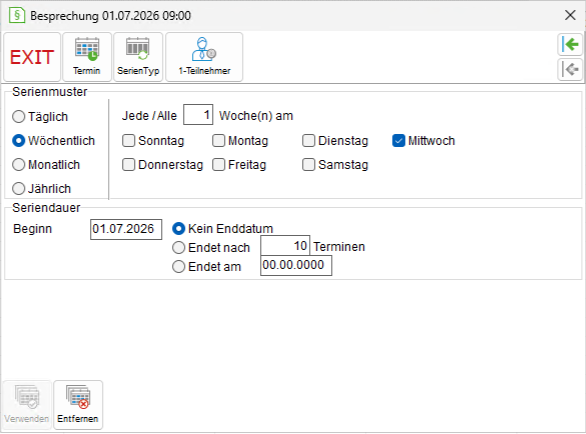Click the Entfernen remove-series icon
Viewport: 586px width, 434px height.
click(x=78, y=405)
